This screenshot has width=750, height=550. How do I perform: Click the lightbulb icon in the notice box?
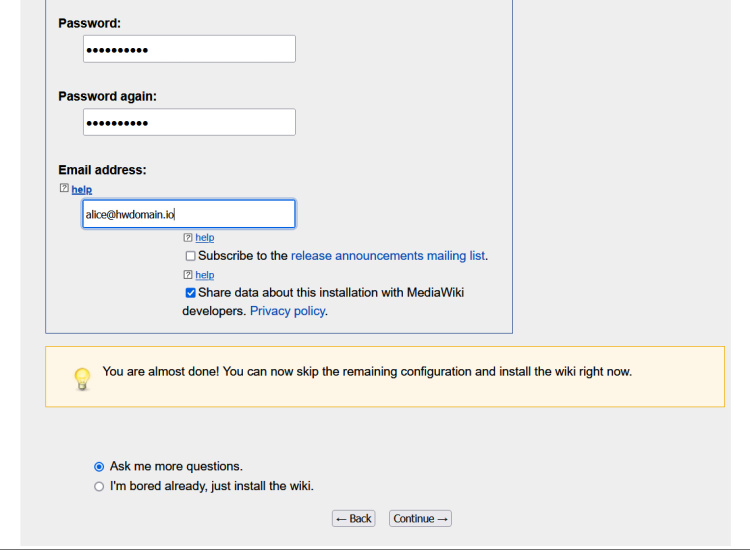82,378
